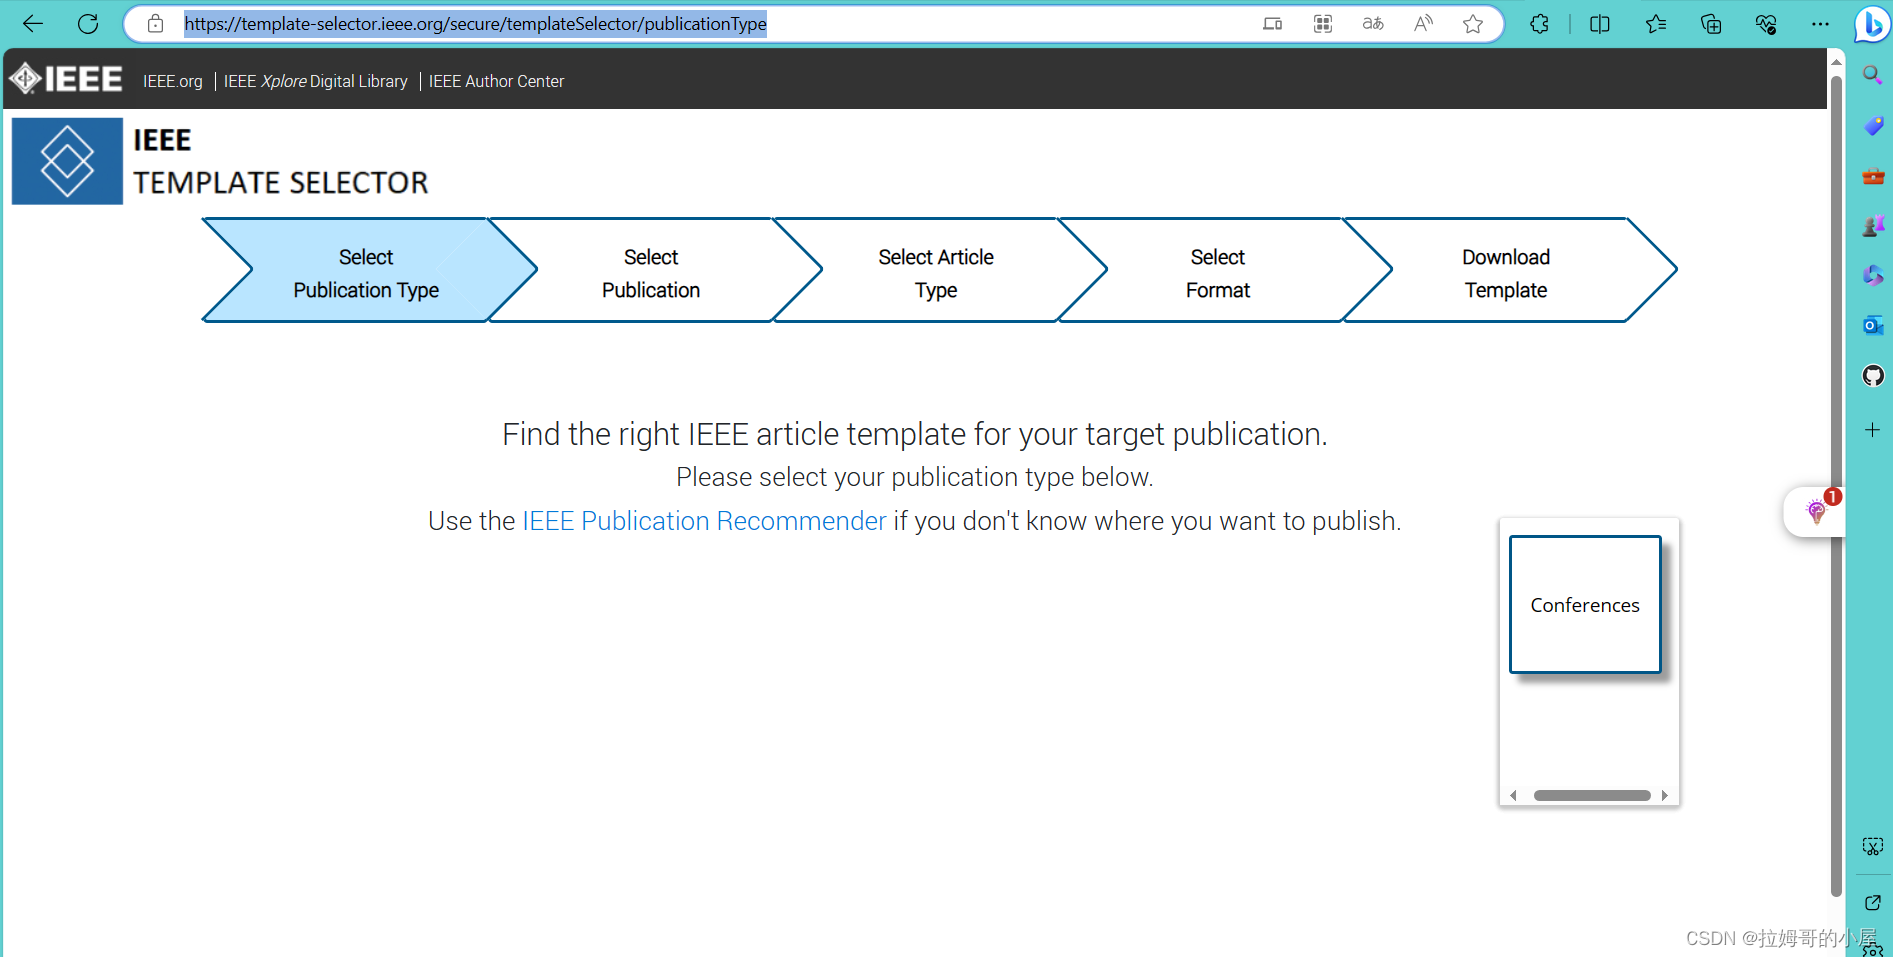Go back with the browser back arrow

tap(33, 24)
